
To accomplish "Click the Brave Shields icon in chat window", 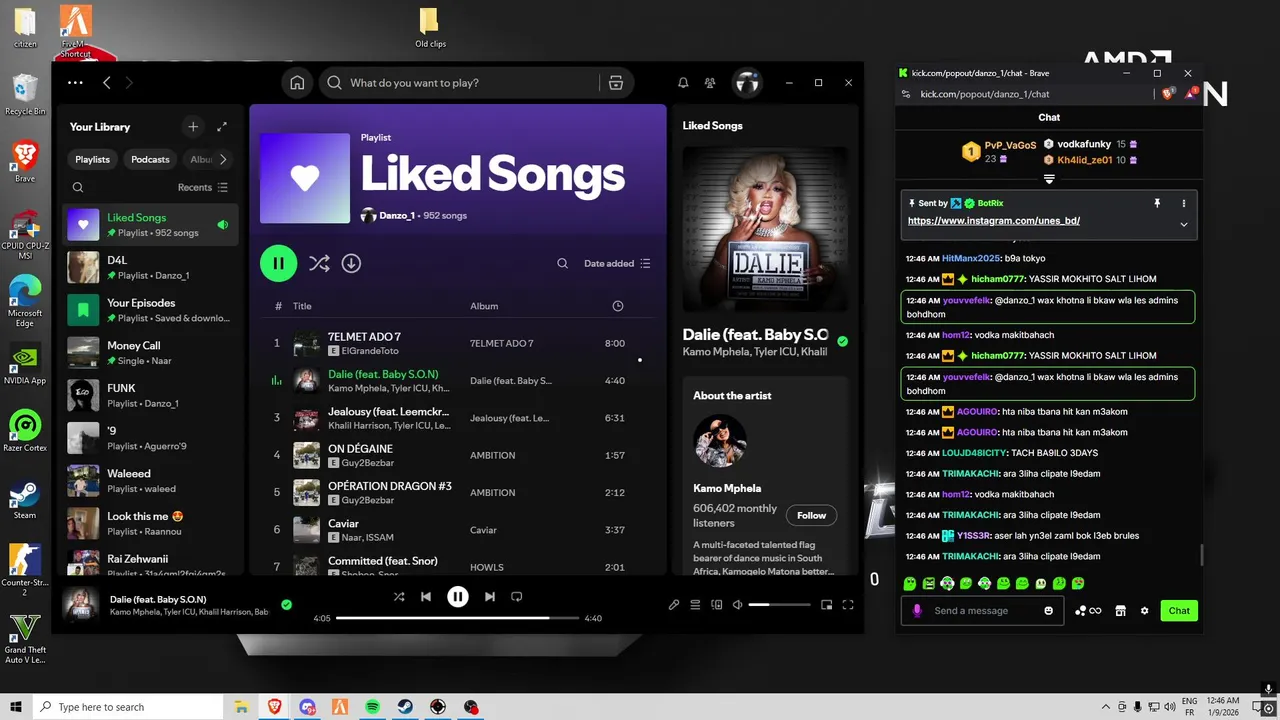I will point(1167,94).
